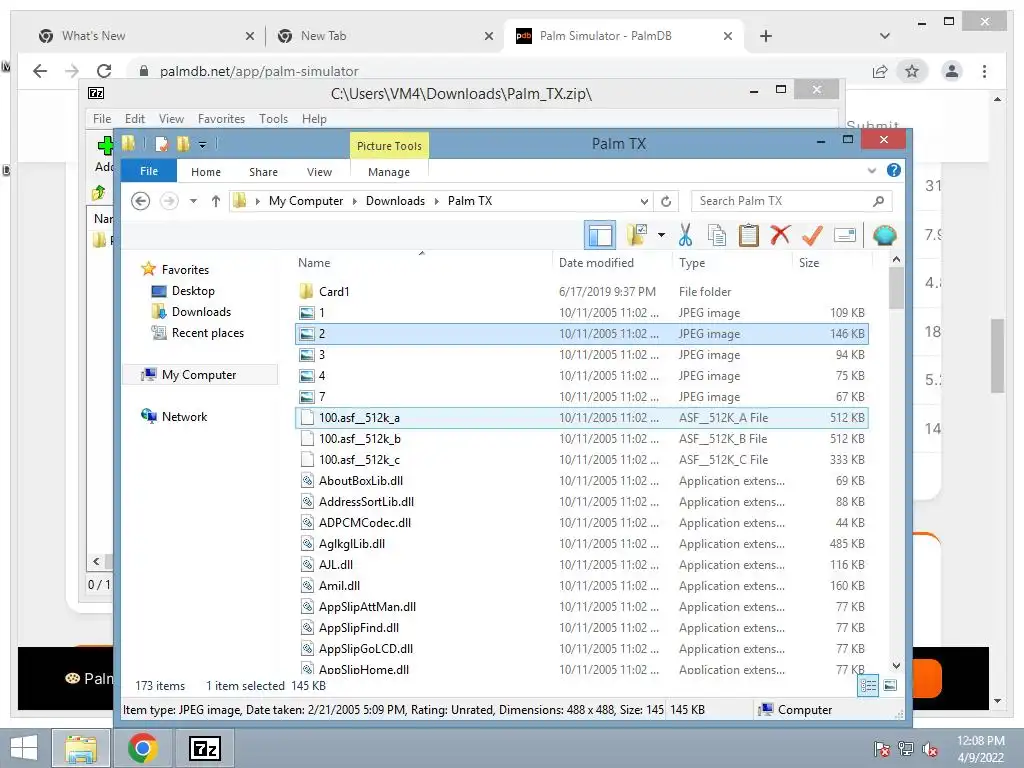1024x768 pixels.
Task: Open the View ribbon tab
Action: pos(319,172)
